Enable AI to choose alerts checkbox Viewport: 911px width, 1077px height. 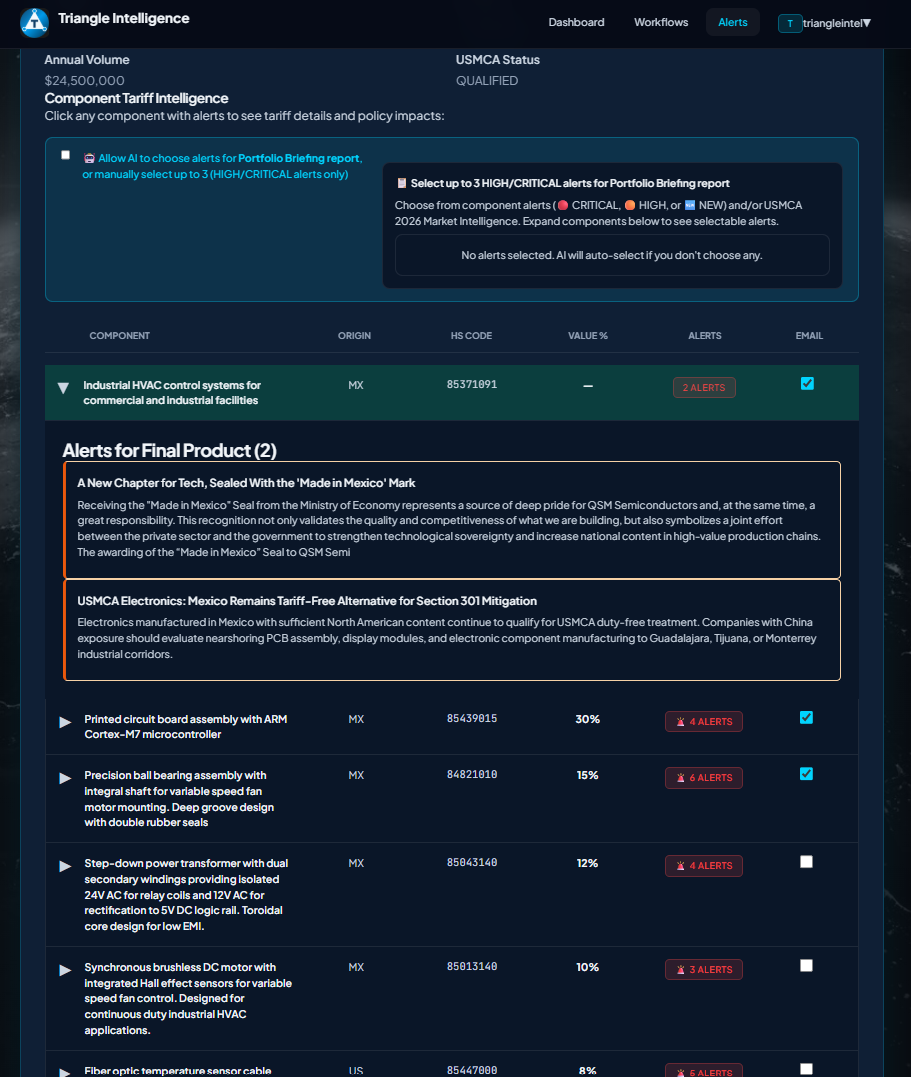[x=66, y=155]
